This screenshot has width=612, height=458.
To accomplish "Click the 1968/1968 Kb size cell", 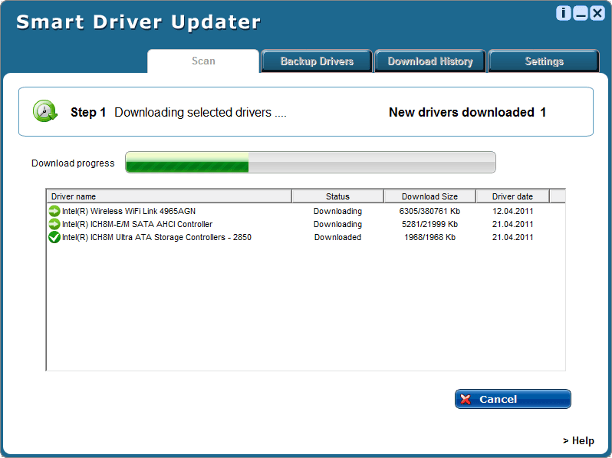I will pos(429,237).
